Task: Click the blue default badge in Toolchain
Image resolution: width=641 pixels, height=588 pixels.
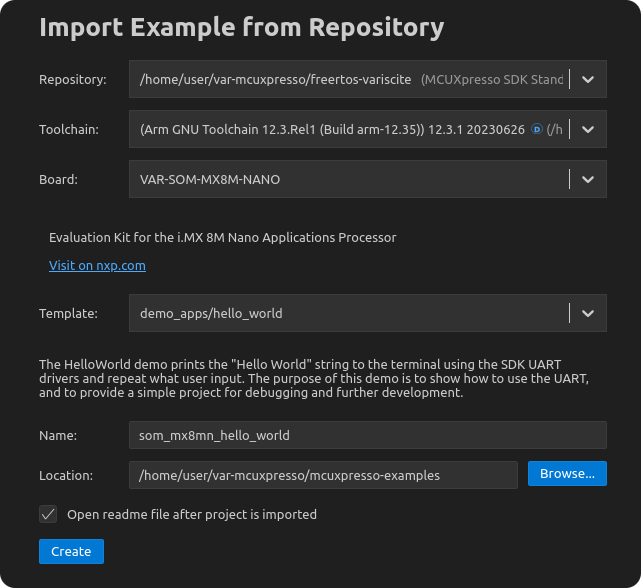Action: point(536,129)
